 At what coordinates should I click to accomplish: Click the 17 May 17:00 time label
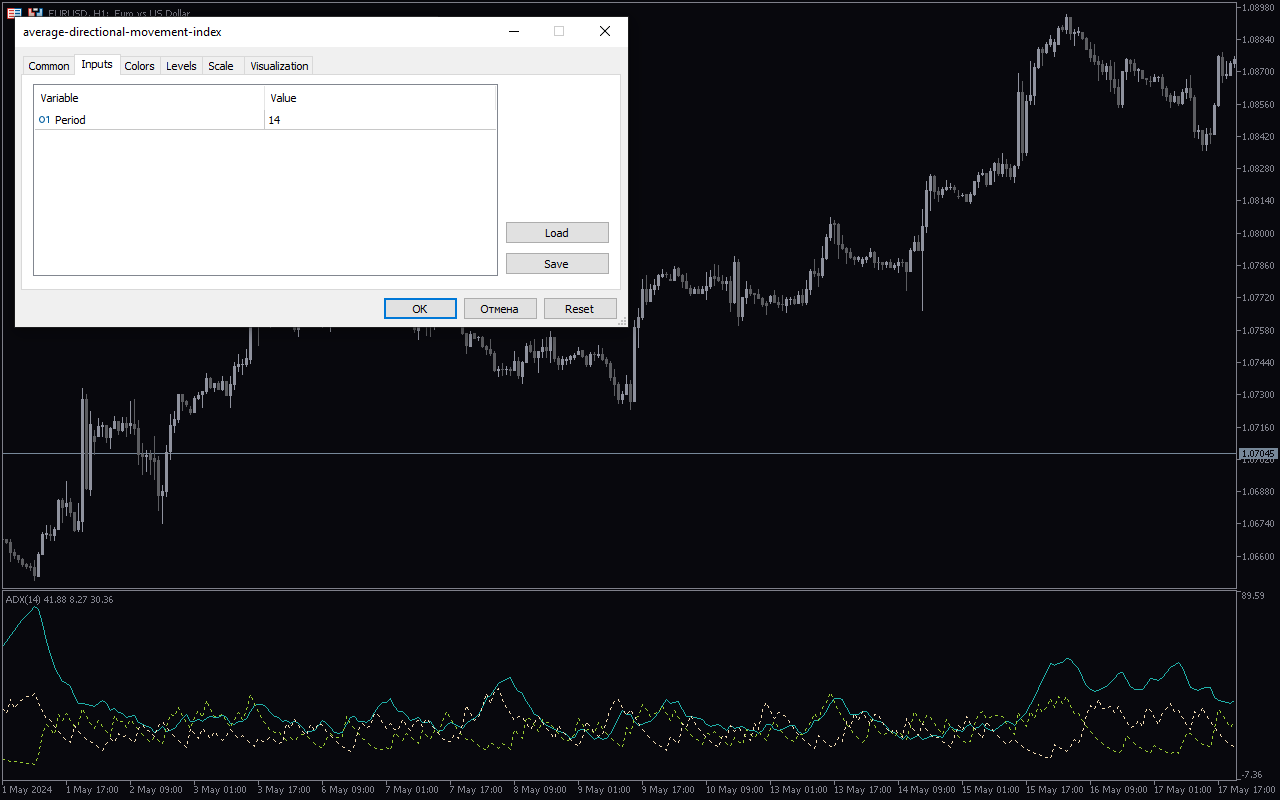click(x=1247, y=790)
